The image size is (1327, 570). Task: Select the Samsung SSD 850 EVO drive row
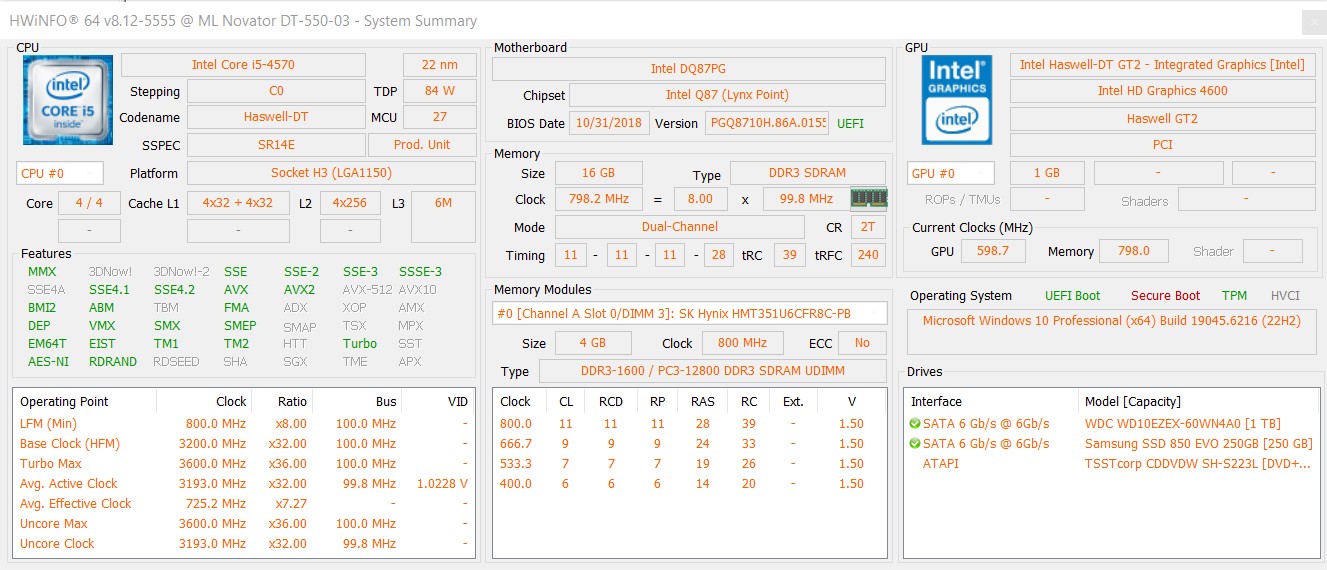point(1110,443)
